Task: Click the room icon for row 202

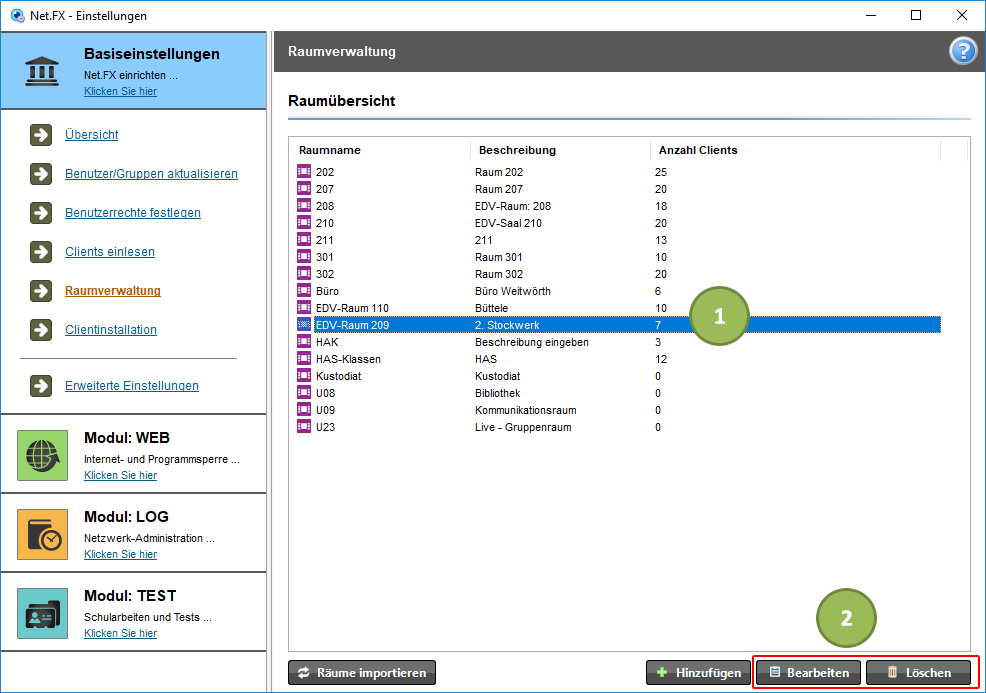Action: 304,171
